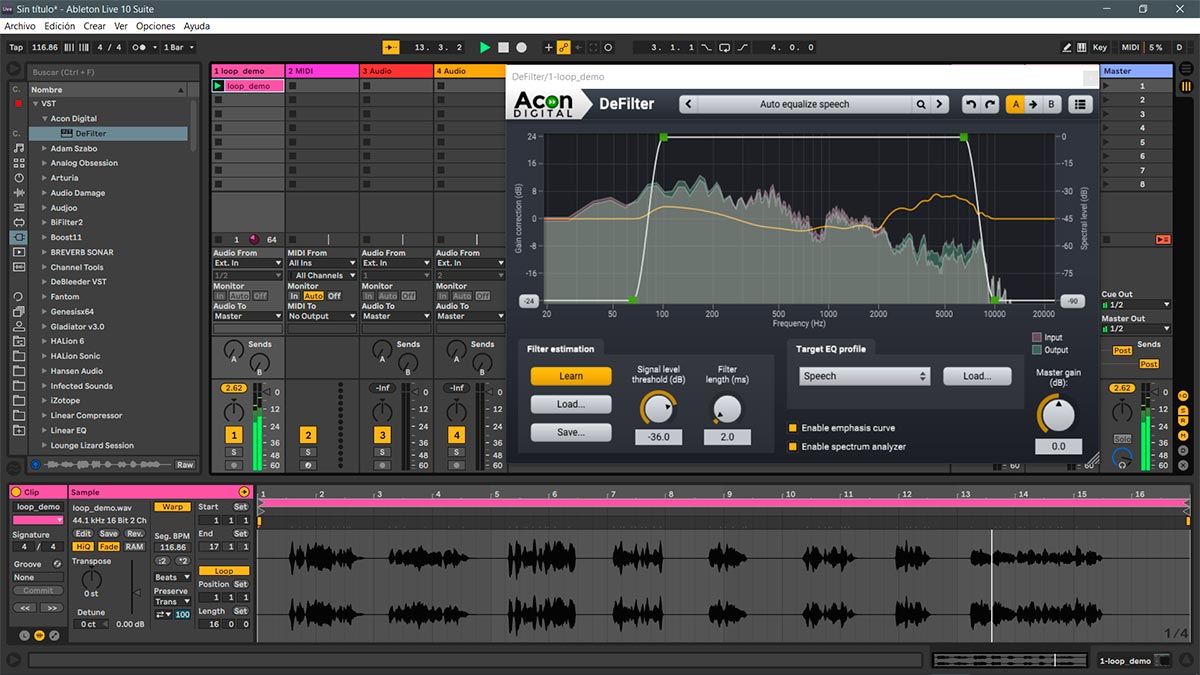Screen dimensions: 1200x675
Task: Expand the Arturia folder
Action: click(x=44, y=178)
